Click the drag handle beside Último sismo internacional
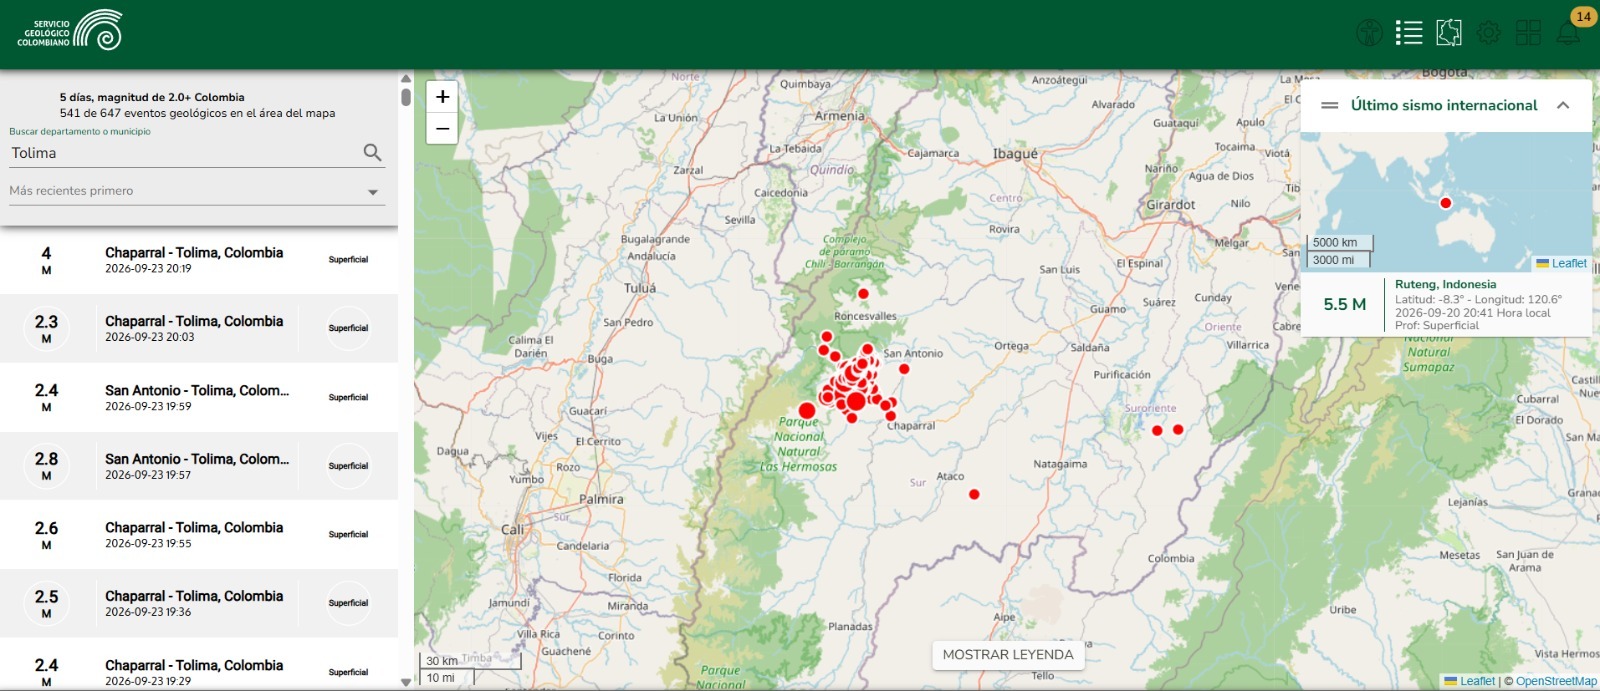This screenshot has width=1600, height=691. (1330, 105)
